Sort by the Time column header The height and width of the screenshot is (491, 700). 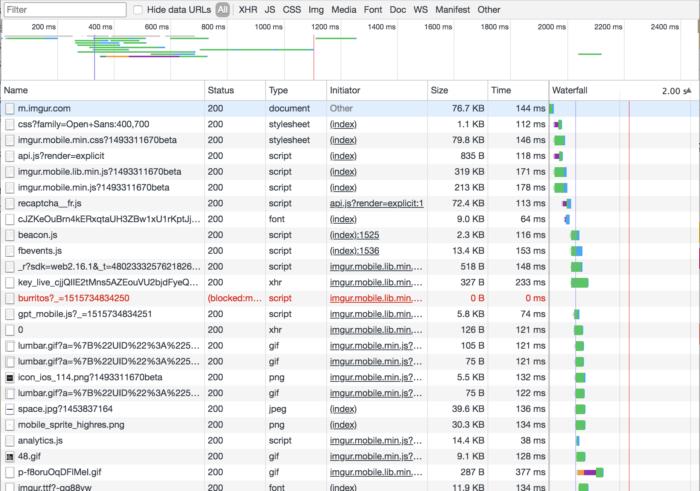click(518, 90)
